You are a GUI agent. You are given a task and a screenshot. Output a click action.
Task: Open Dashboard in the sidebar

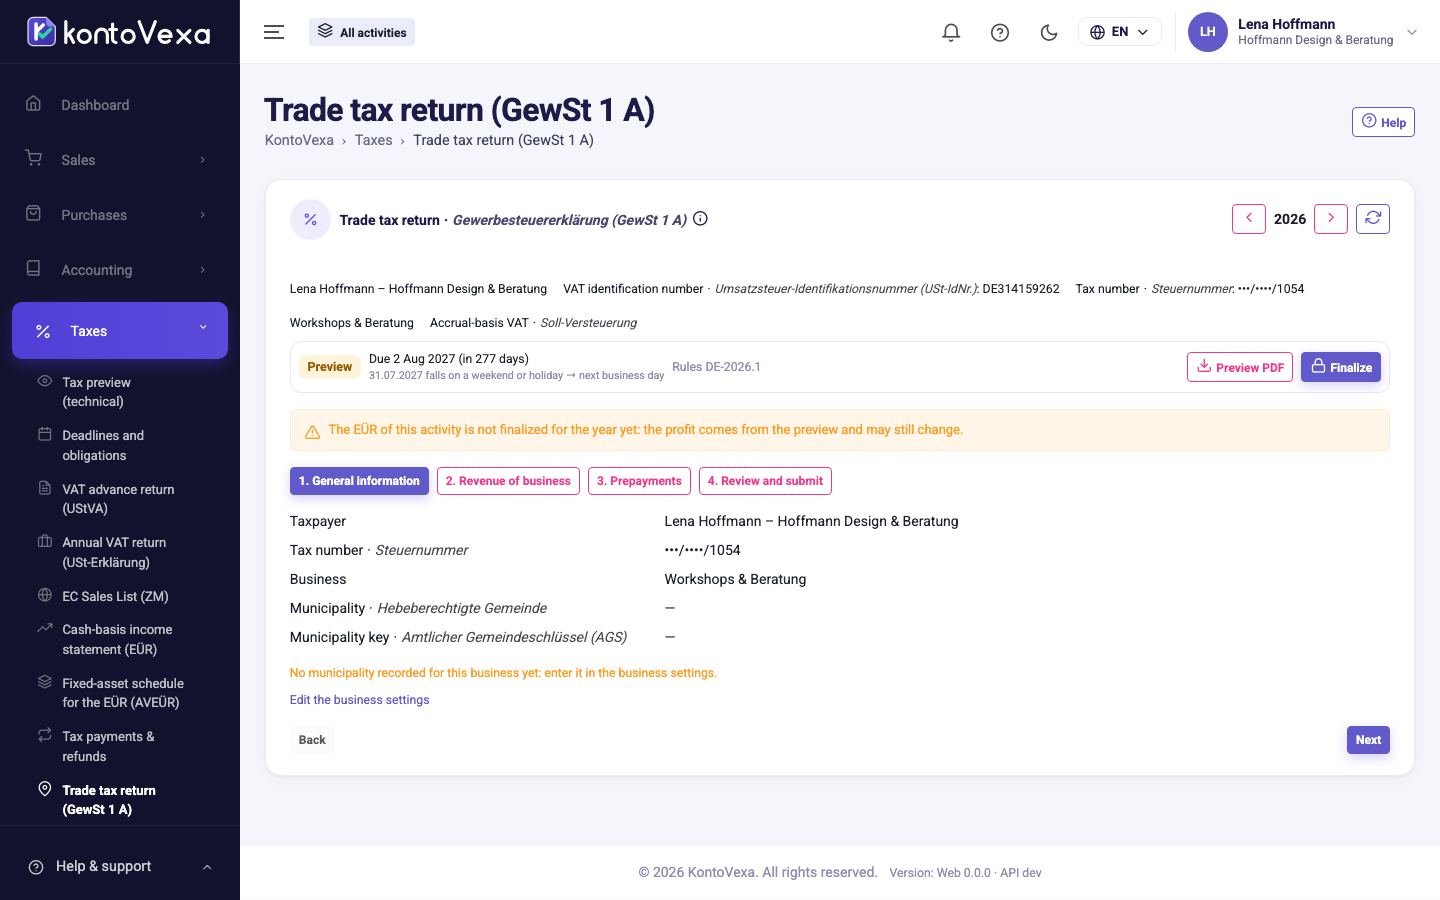click(x=120, y=105)
